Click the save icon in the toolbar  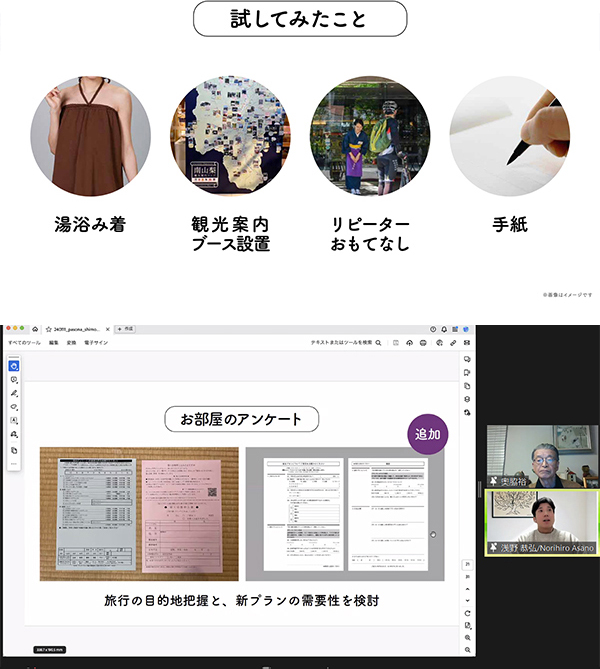click(396, 343)
